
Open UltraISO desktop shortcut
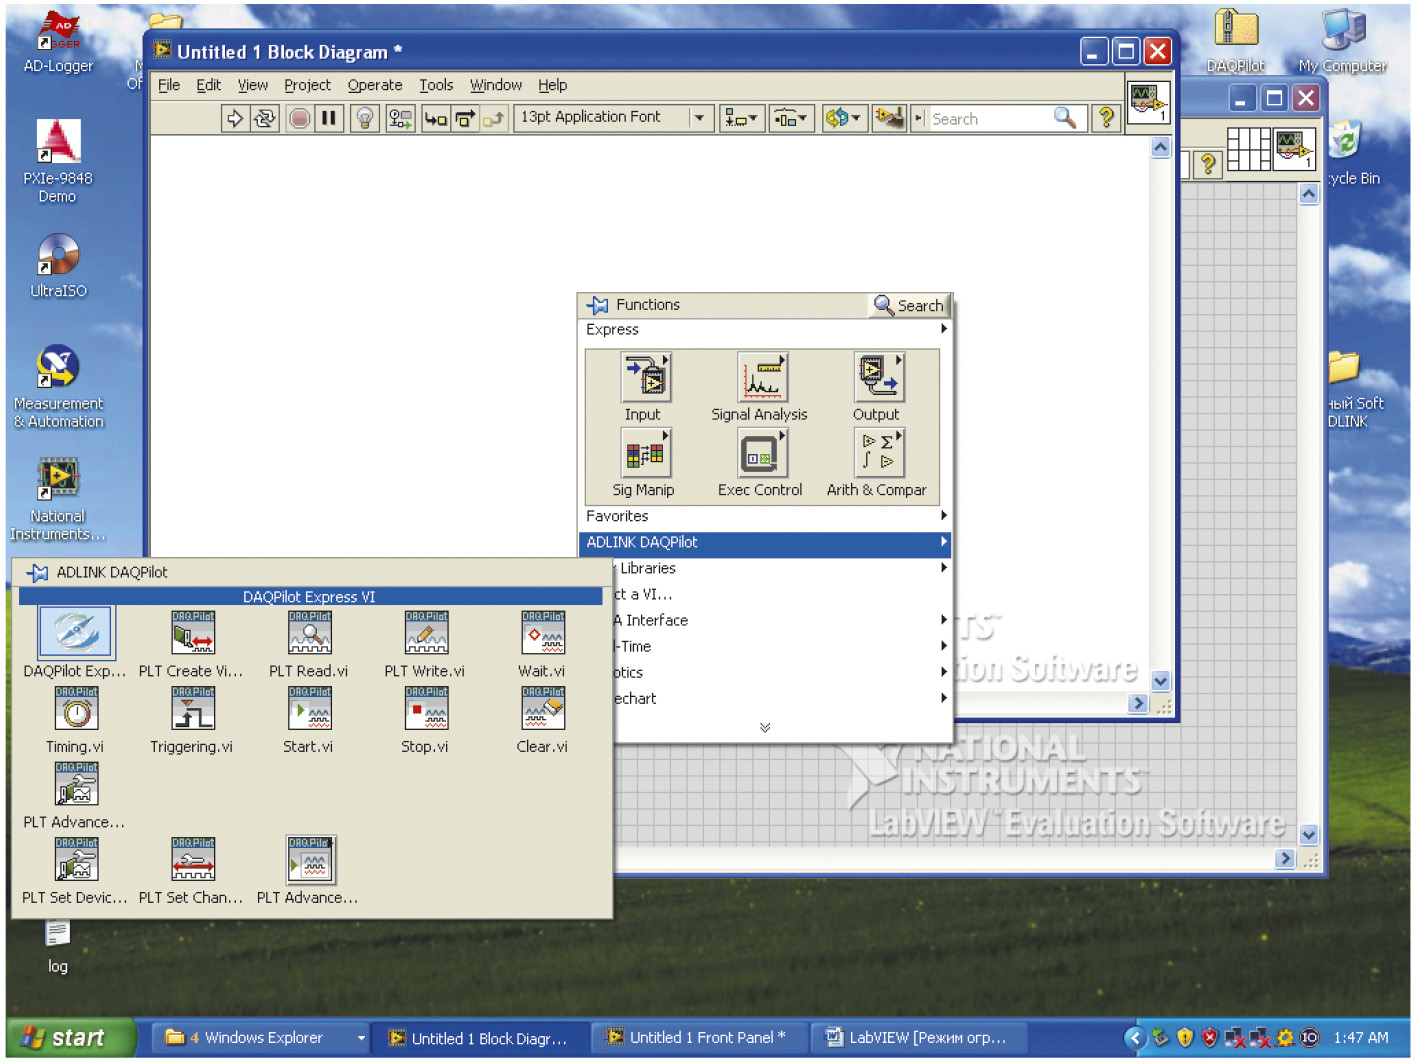(x=58, y=266)
